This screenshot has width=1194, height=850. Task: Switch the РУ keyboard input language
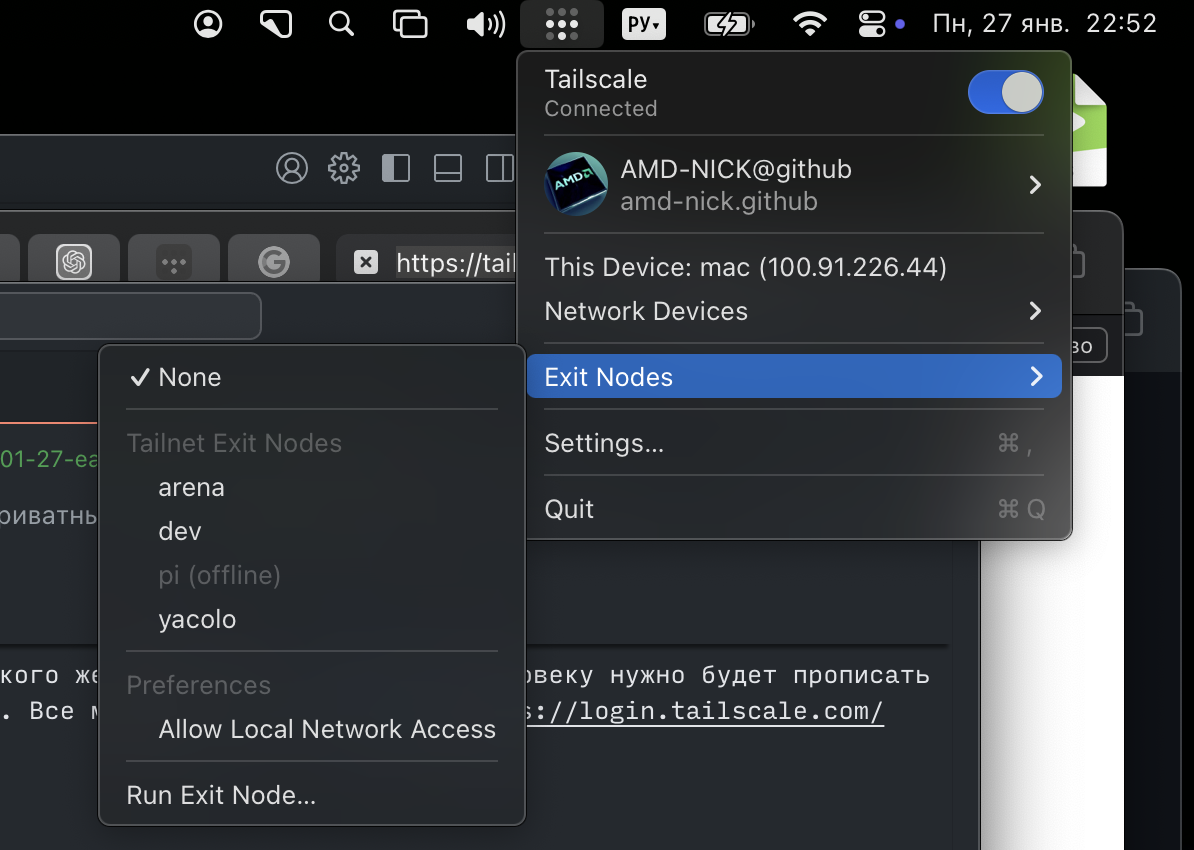[643, 24]
